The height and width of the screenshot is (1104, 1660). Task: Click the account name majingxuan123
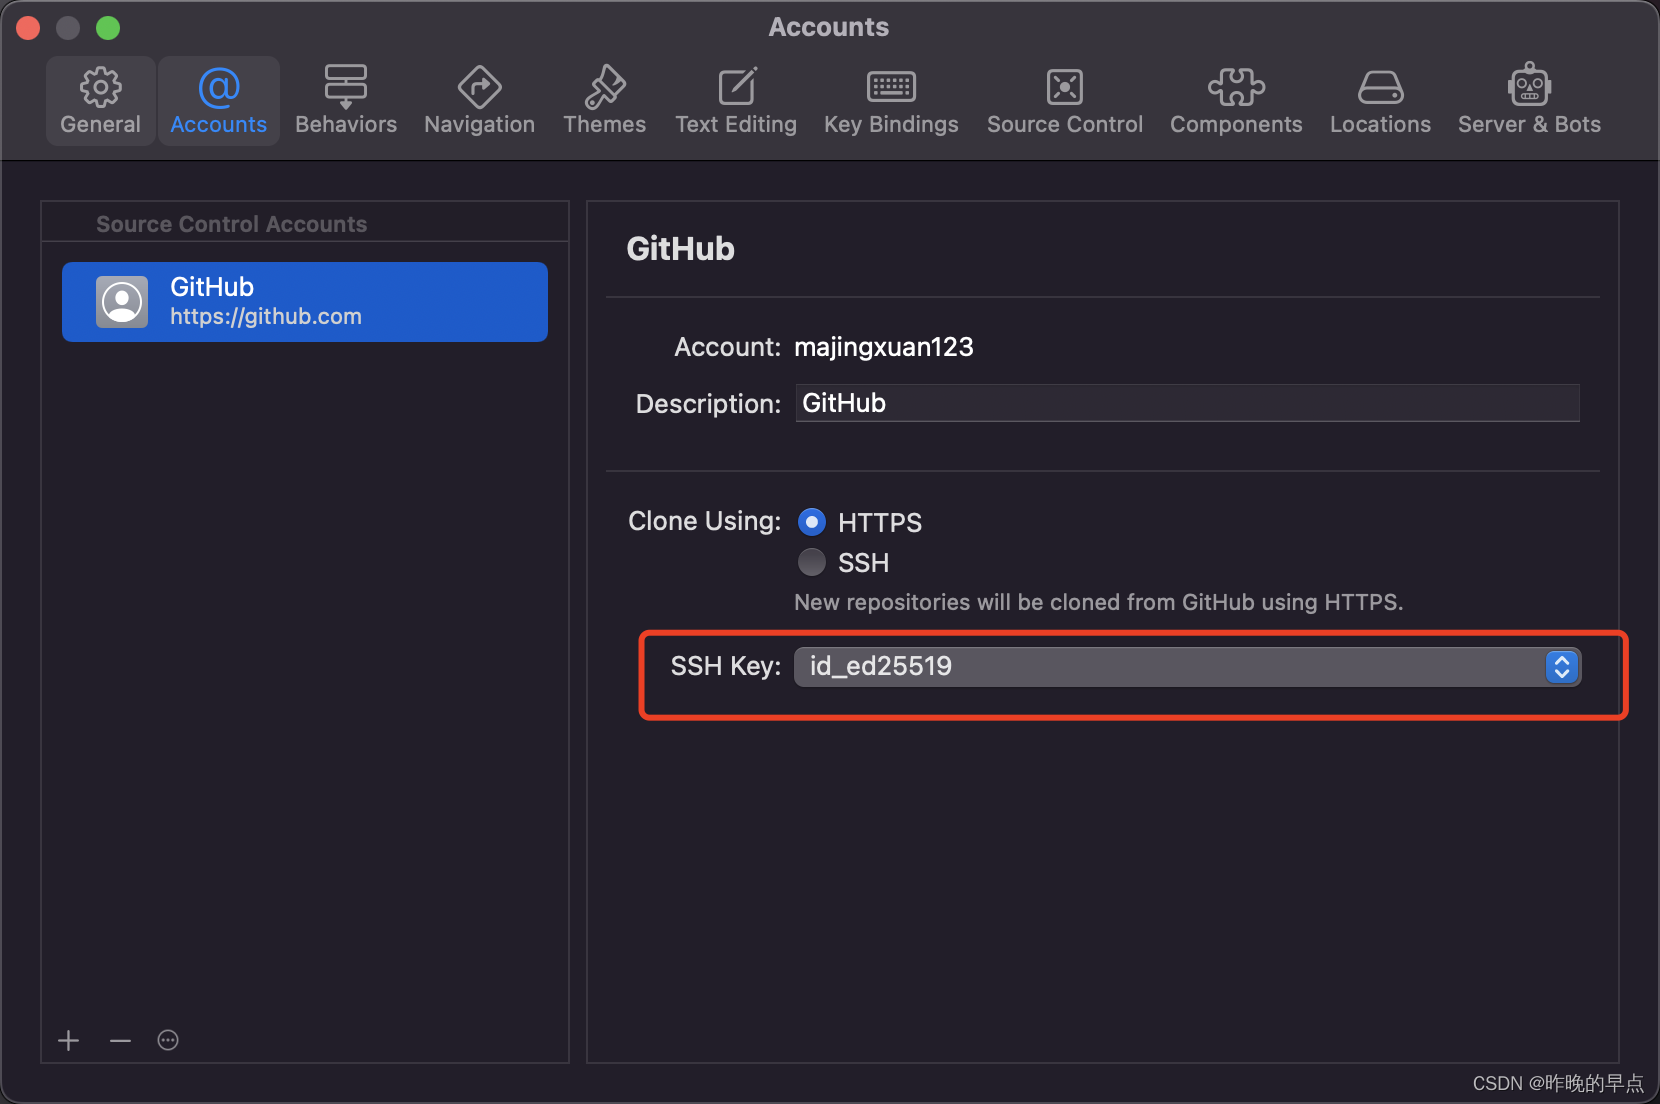point(884,347)
